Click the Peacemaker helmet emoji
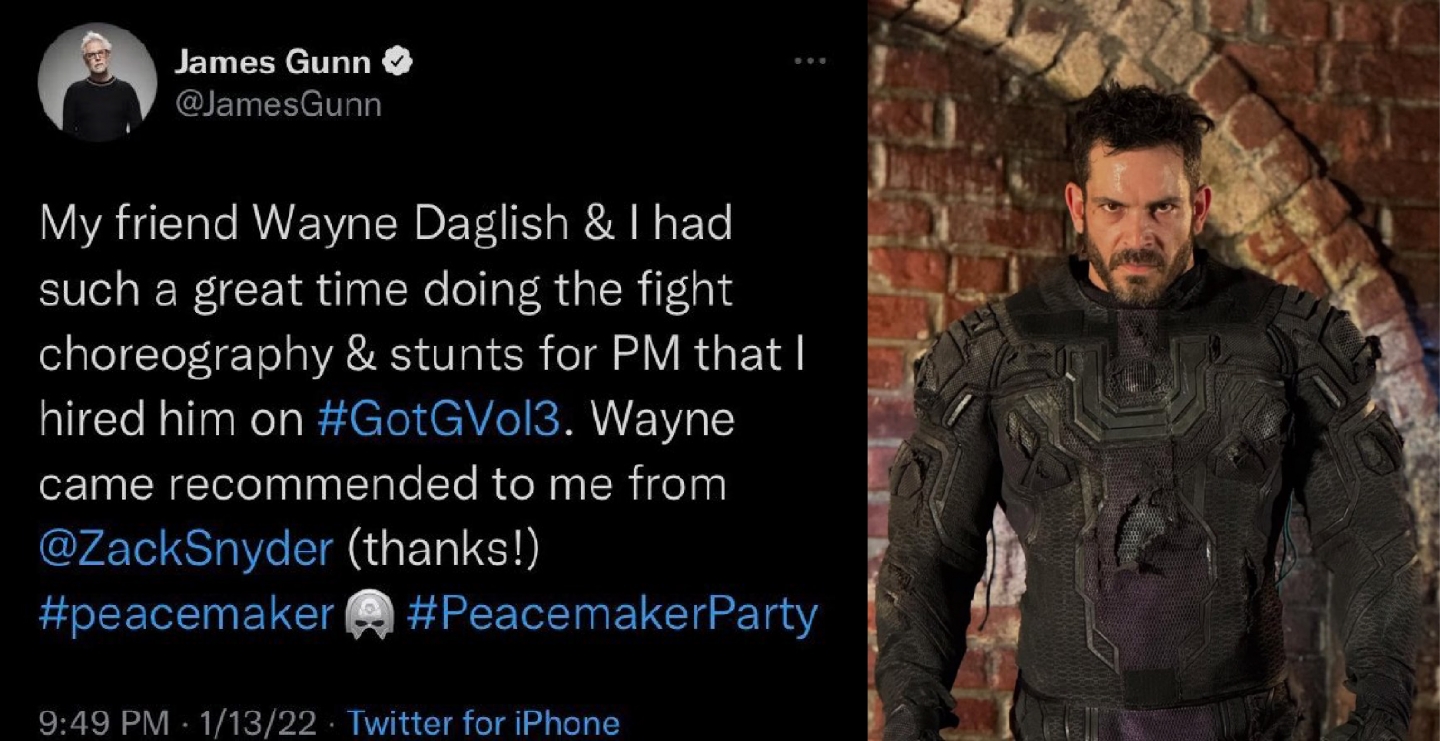The image size is (1440, 741). pos(369,613)
